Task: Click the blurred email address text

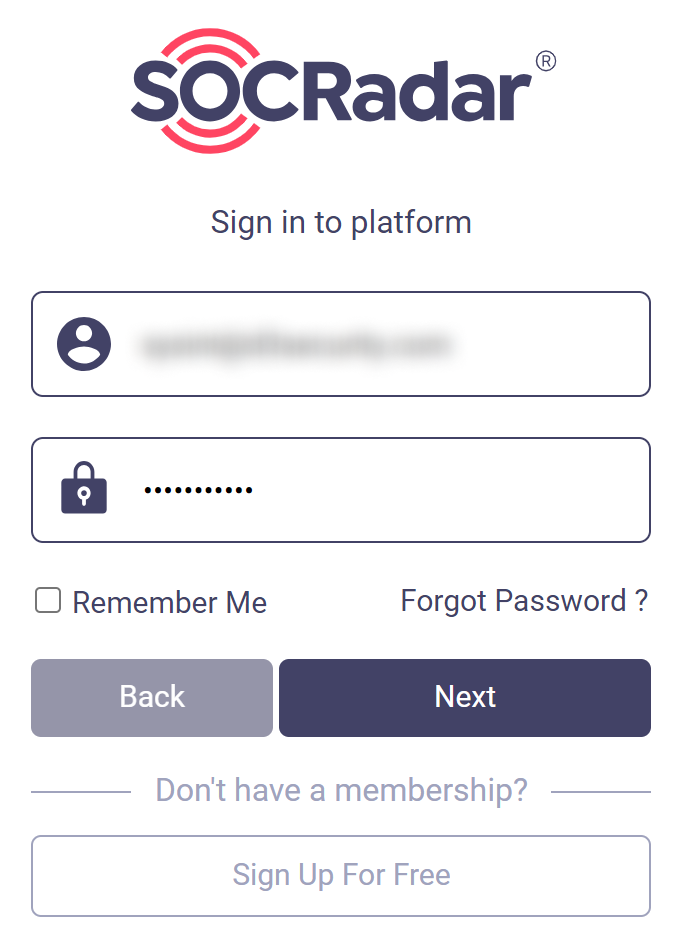Action: pyautogui.click(x=295, y=345)
